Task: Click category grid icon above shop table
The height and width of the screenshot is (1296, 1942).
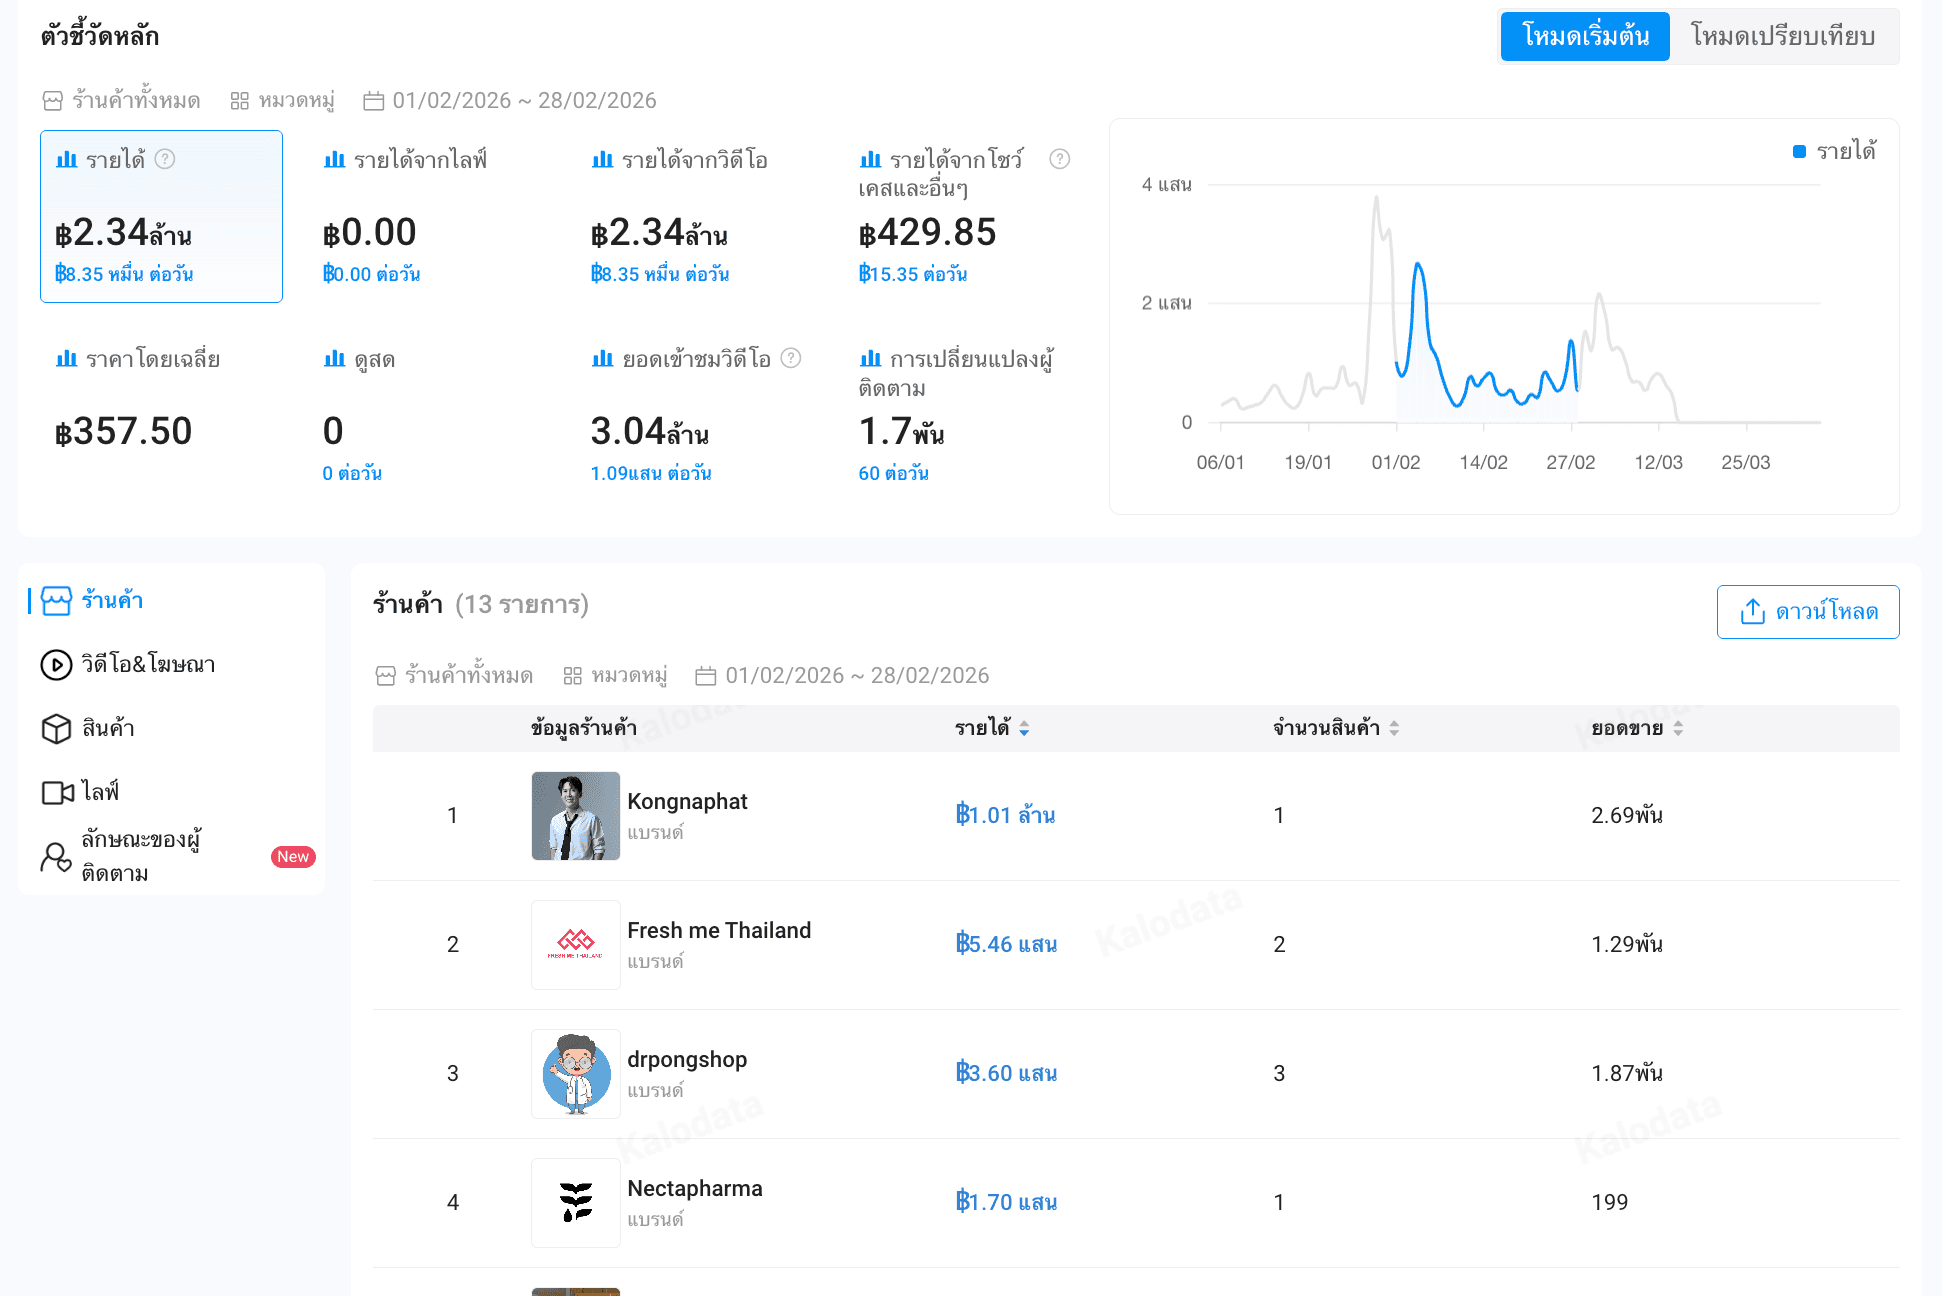Action: pyautogui.click(x=572, y=676)
